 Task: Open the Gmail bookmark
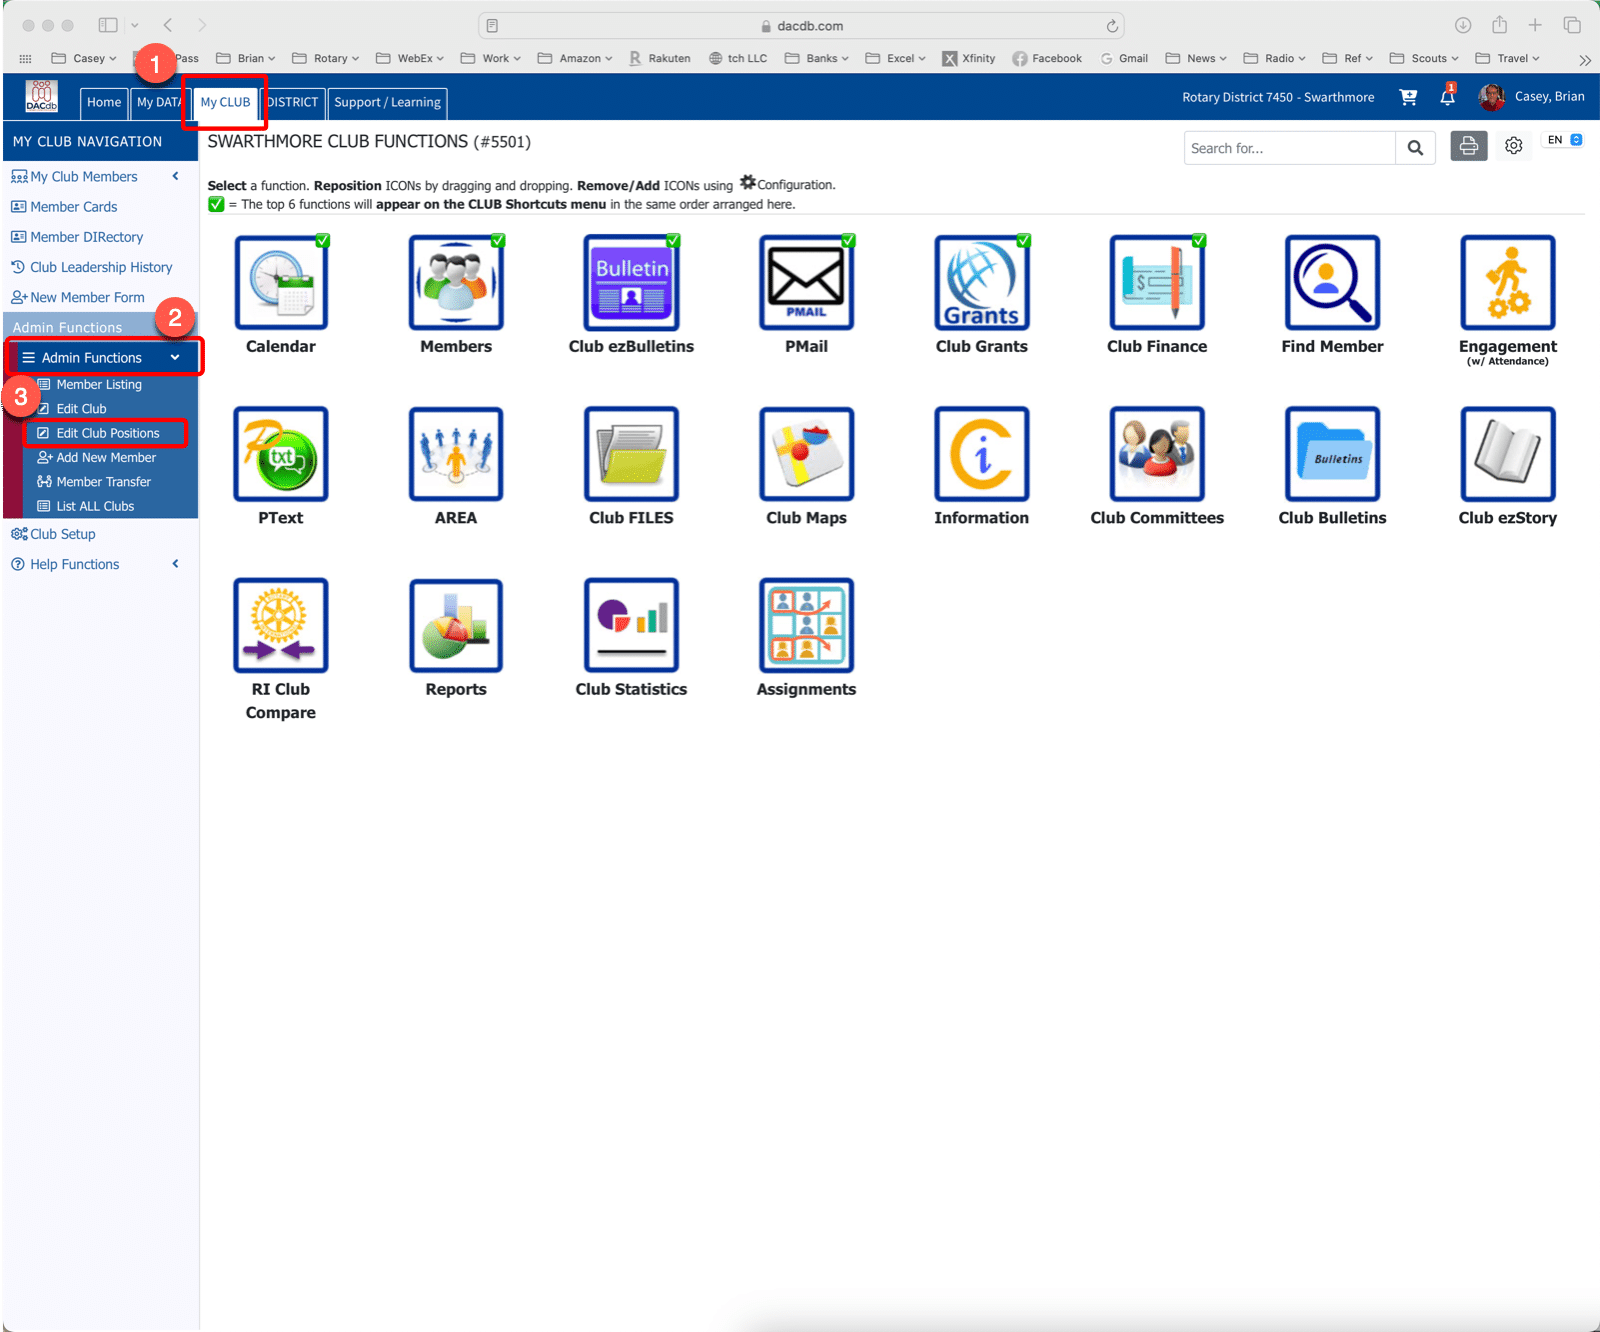tap(1124, 58)
